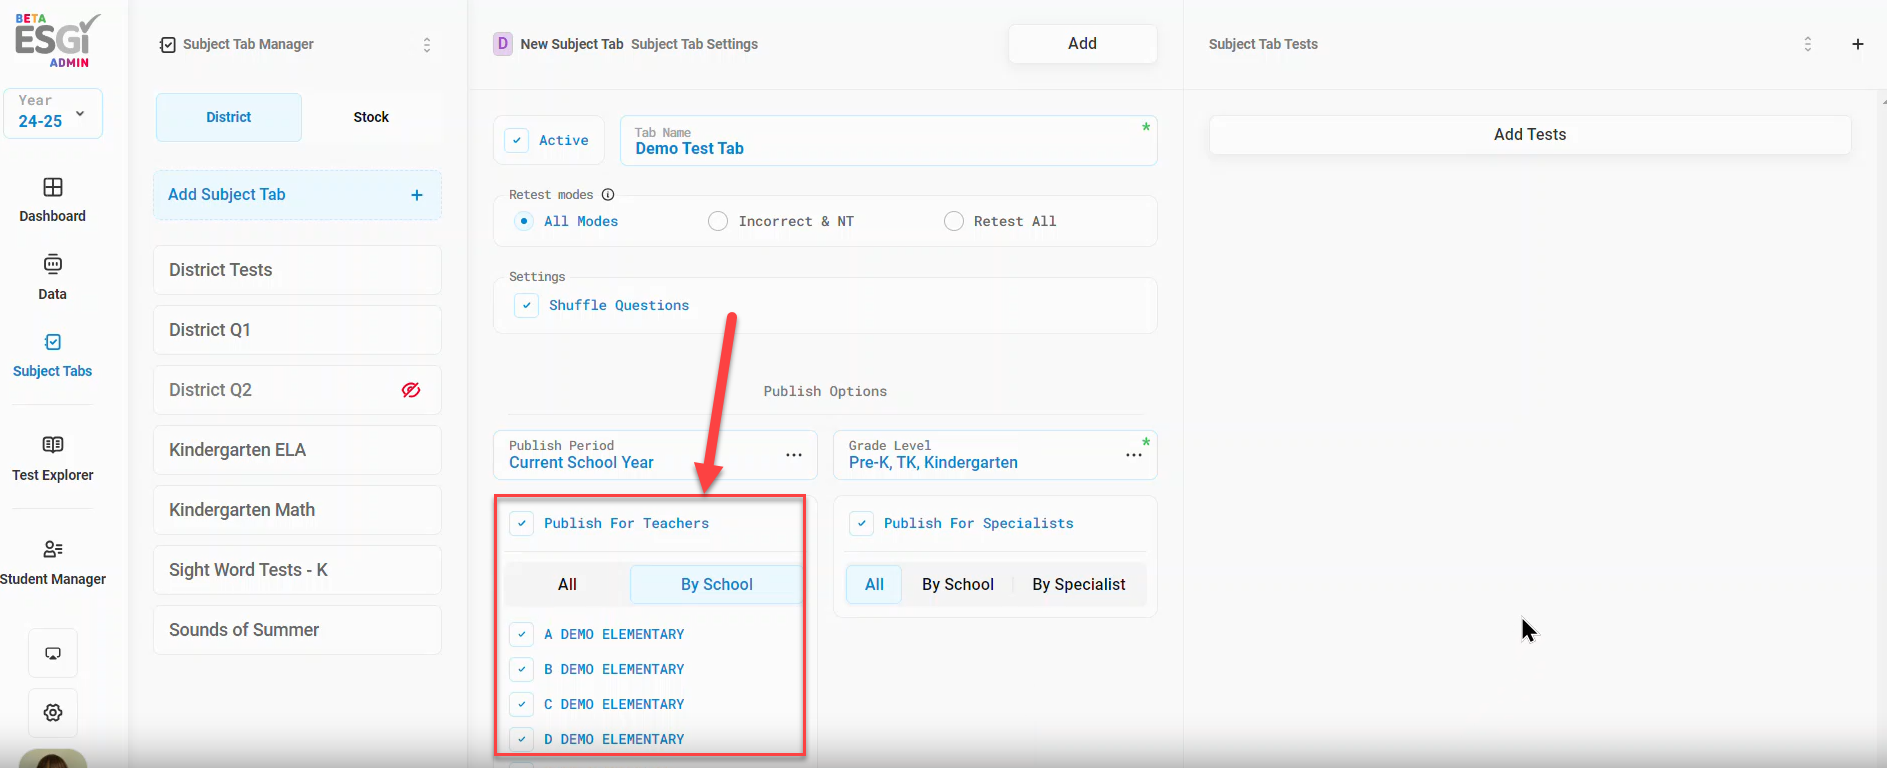The height and width of the screenshot is (768, 1887).
Task: Open Grade Level ellipsis menu
Action: [x=1134, y=455]
